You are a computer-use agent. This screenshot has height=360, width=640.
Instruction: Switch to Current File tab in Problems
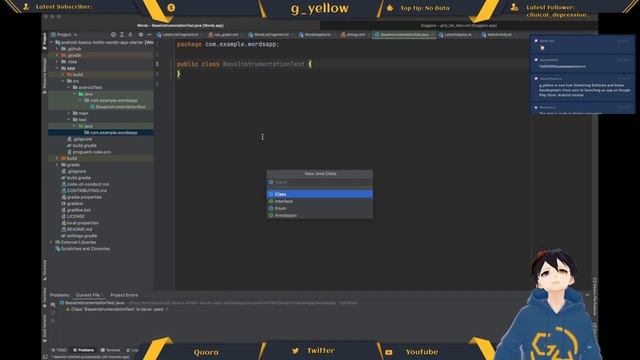point(88,295)
